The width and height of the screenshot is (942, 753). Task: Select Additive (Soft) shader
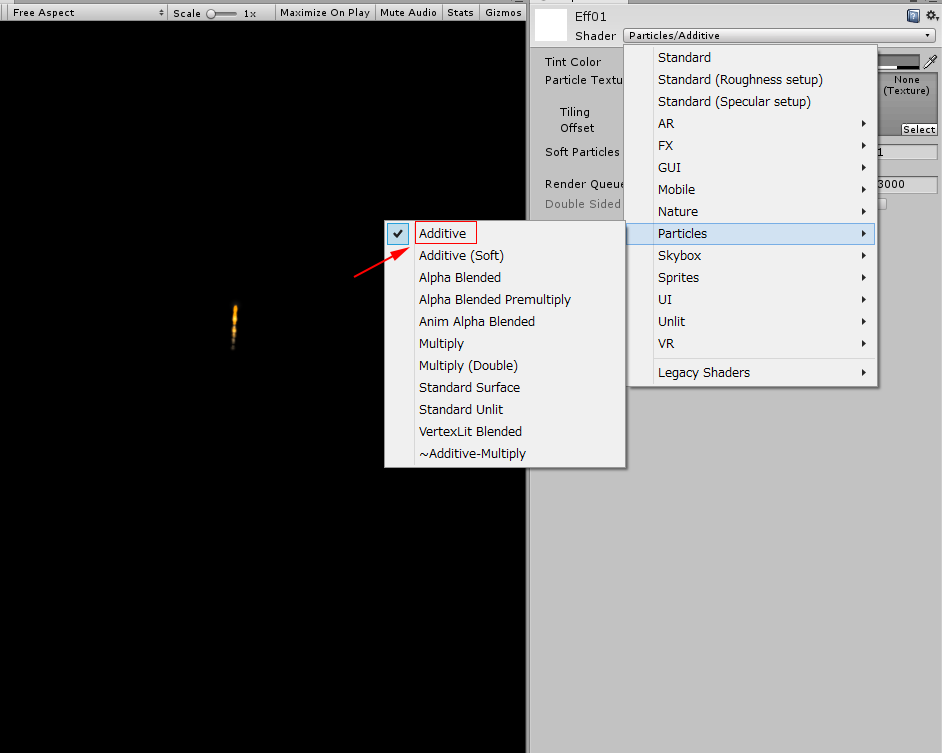point(505,255)
